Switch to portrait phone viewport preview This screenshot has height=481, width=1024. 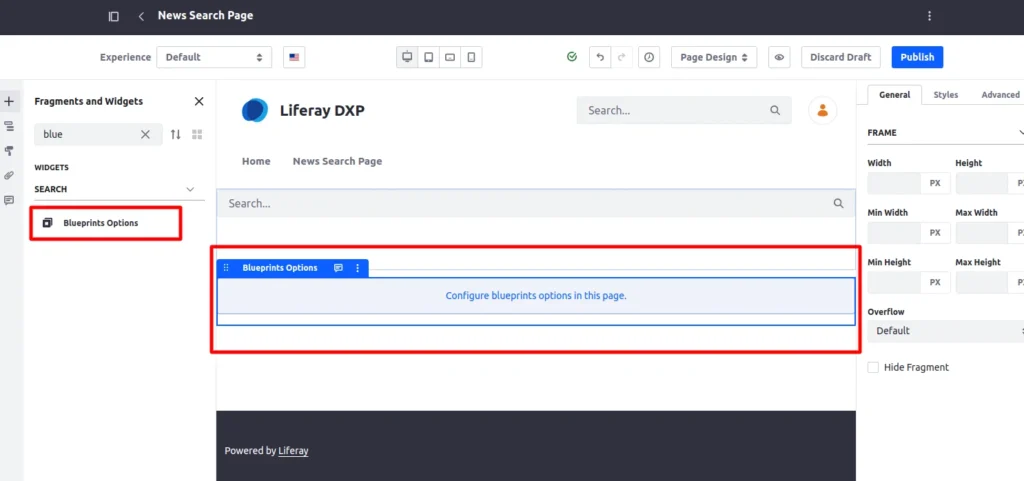point(471,57)
